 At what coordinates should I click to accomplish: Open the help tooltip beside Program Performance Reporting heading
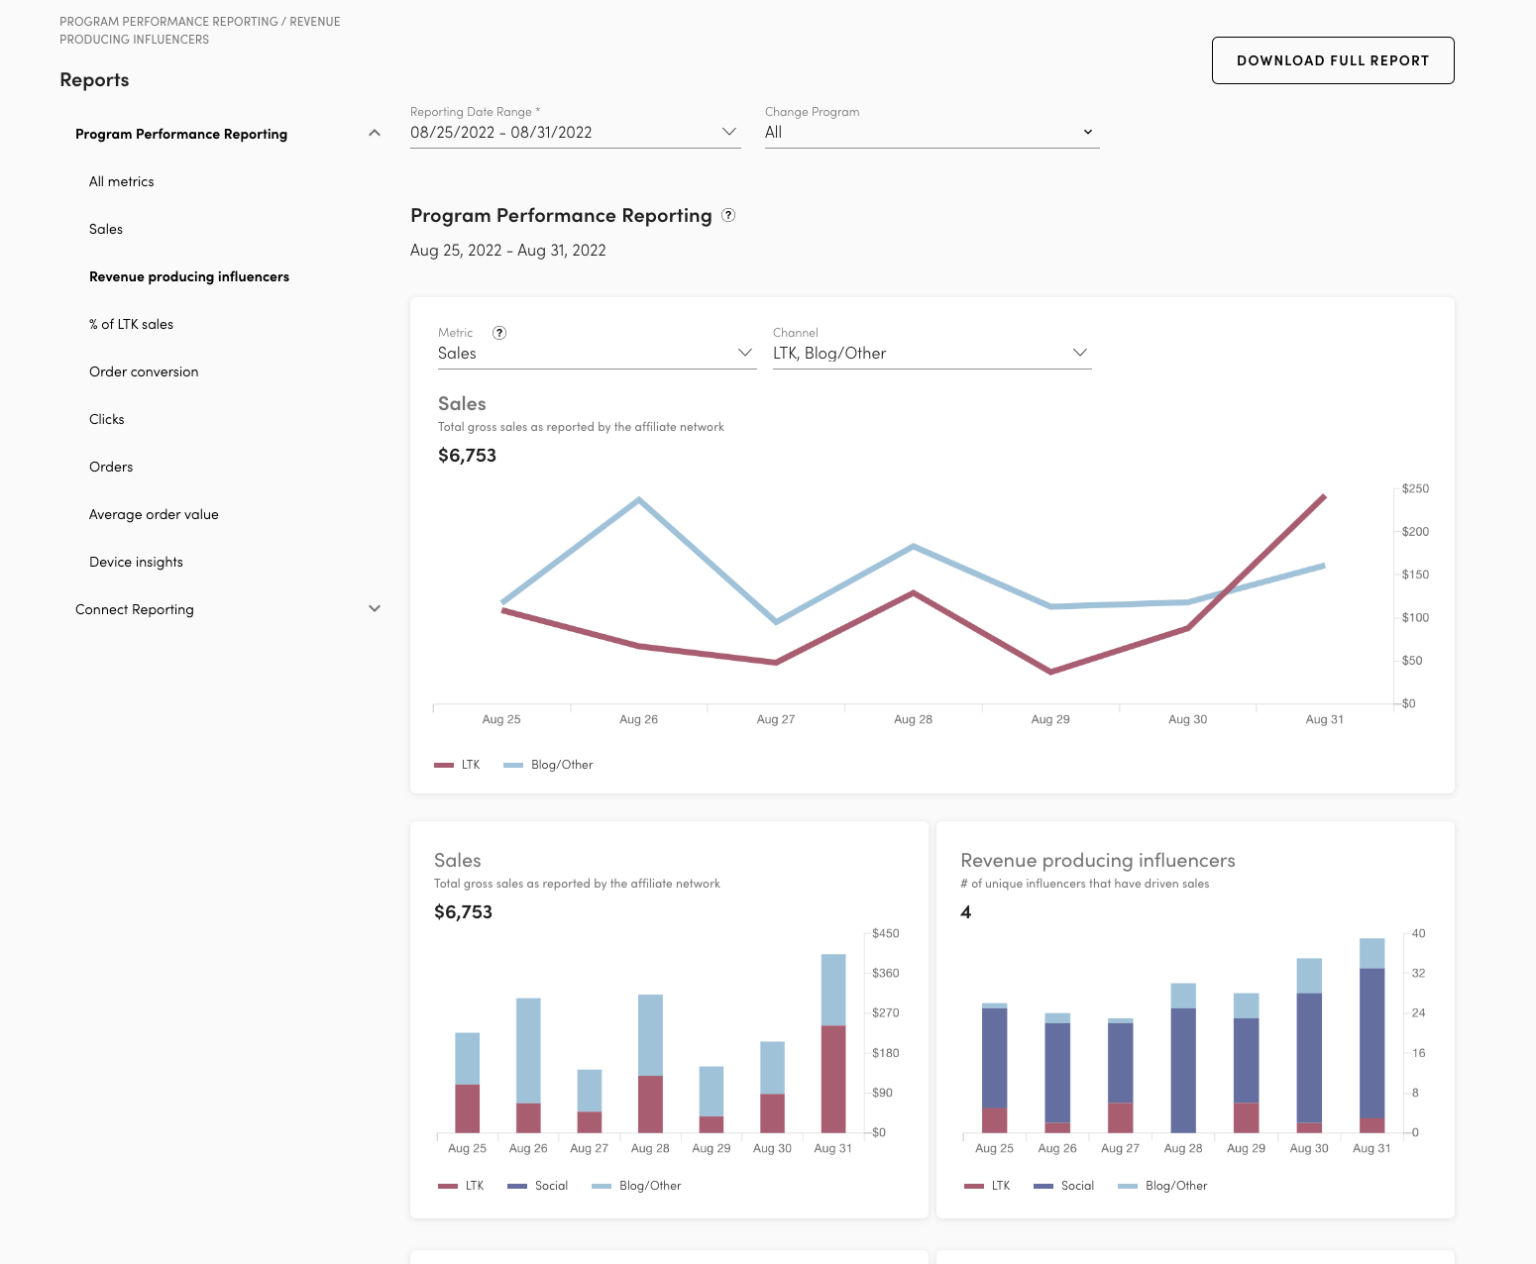[728, 215]
